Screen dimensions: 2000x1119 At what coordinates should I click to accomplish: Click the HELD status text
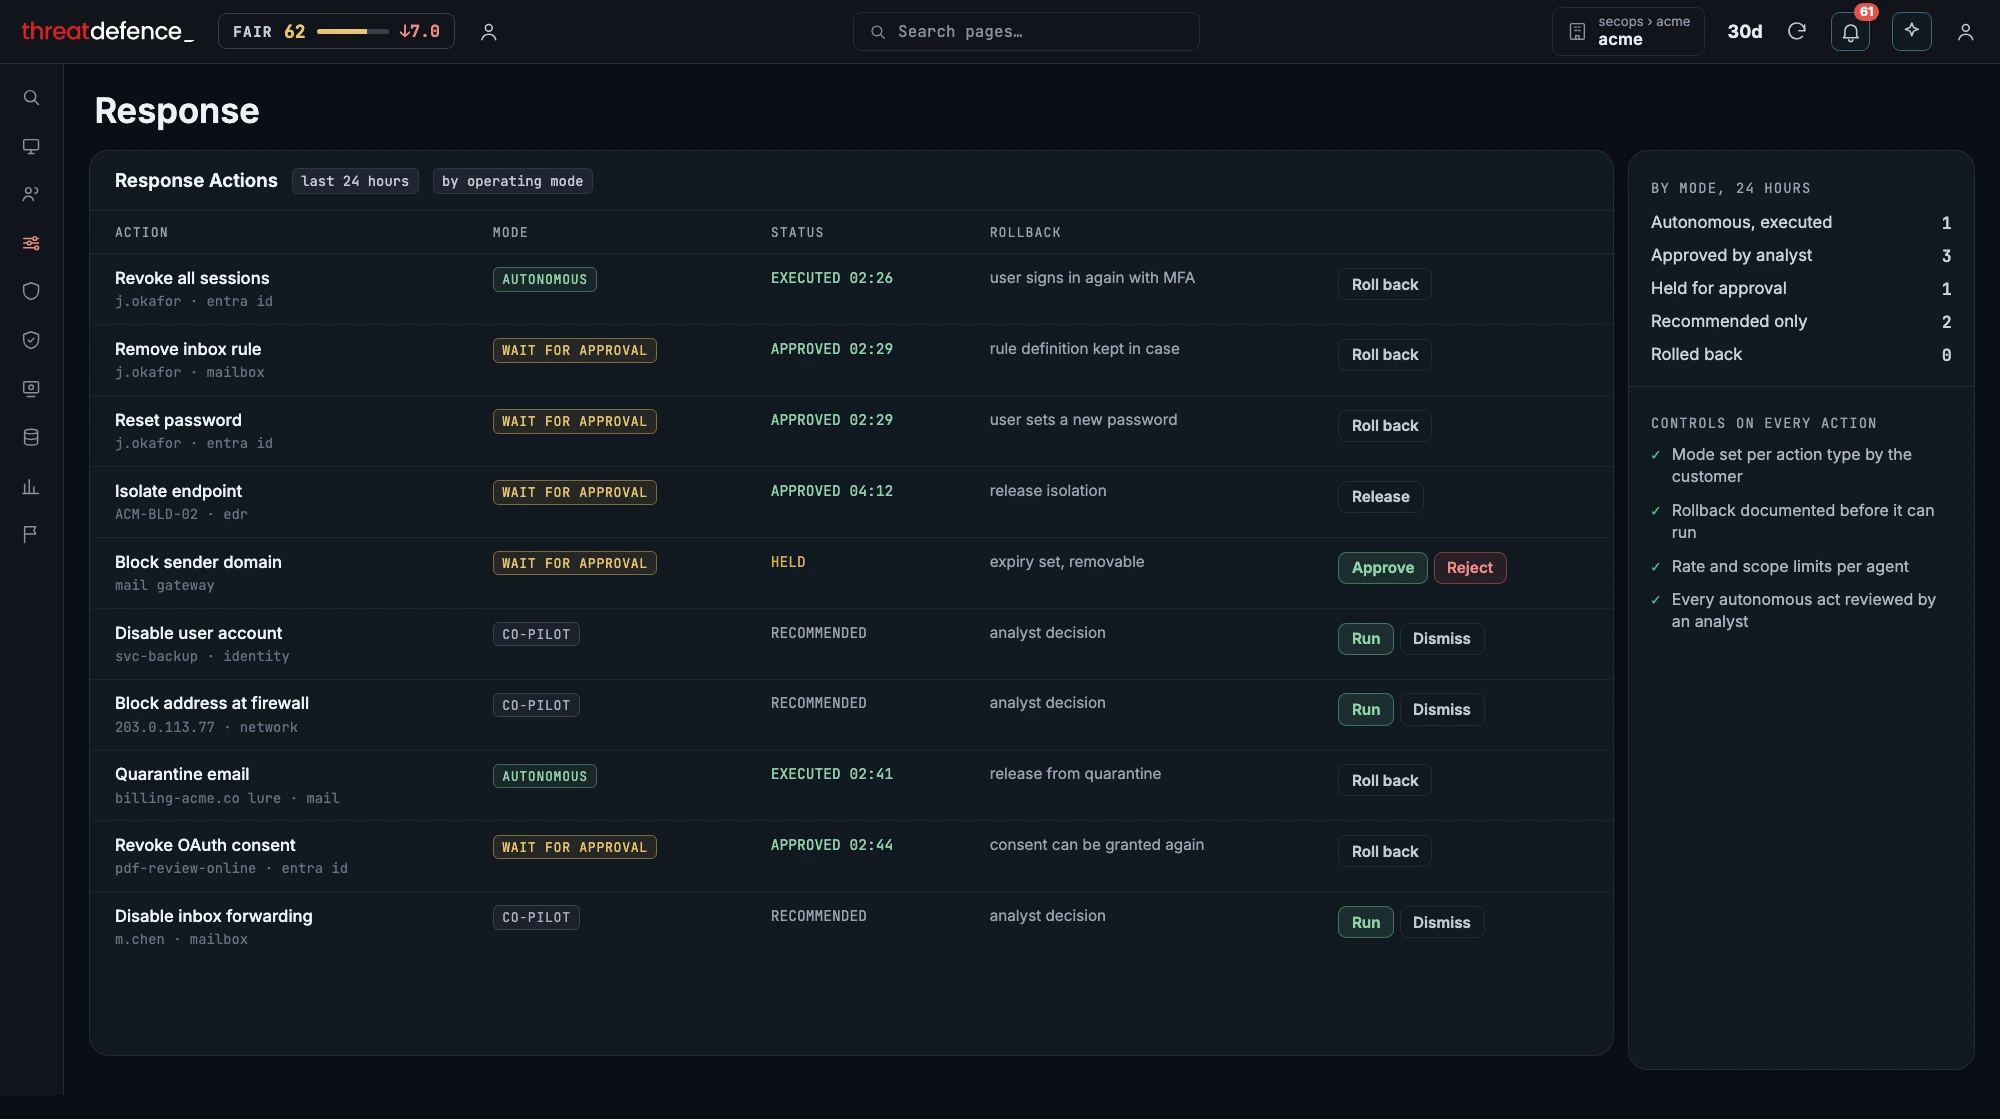tap(788, 562)
